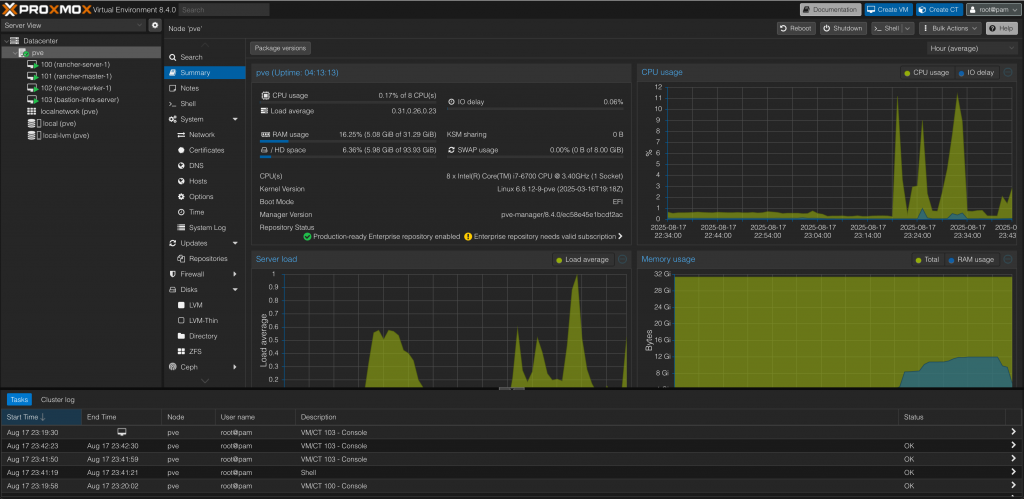Click the Documentation button
The image size is (1024, 499).
point(831,10)
